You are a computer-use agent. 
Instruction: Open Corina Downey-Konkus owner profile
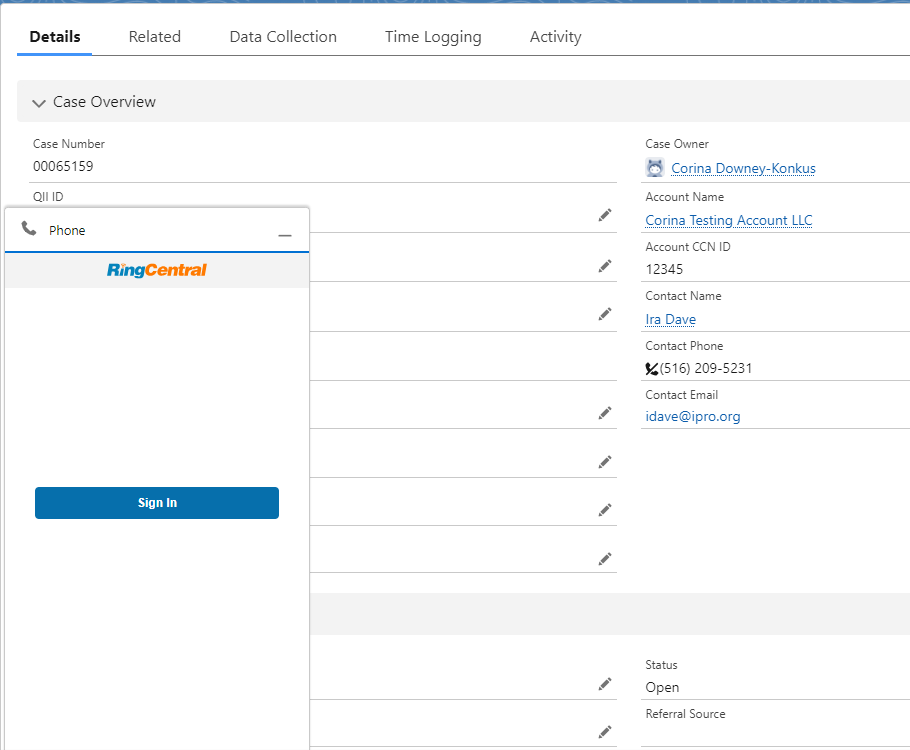click(743, 168)
